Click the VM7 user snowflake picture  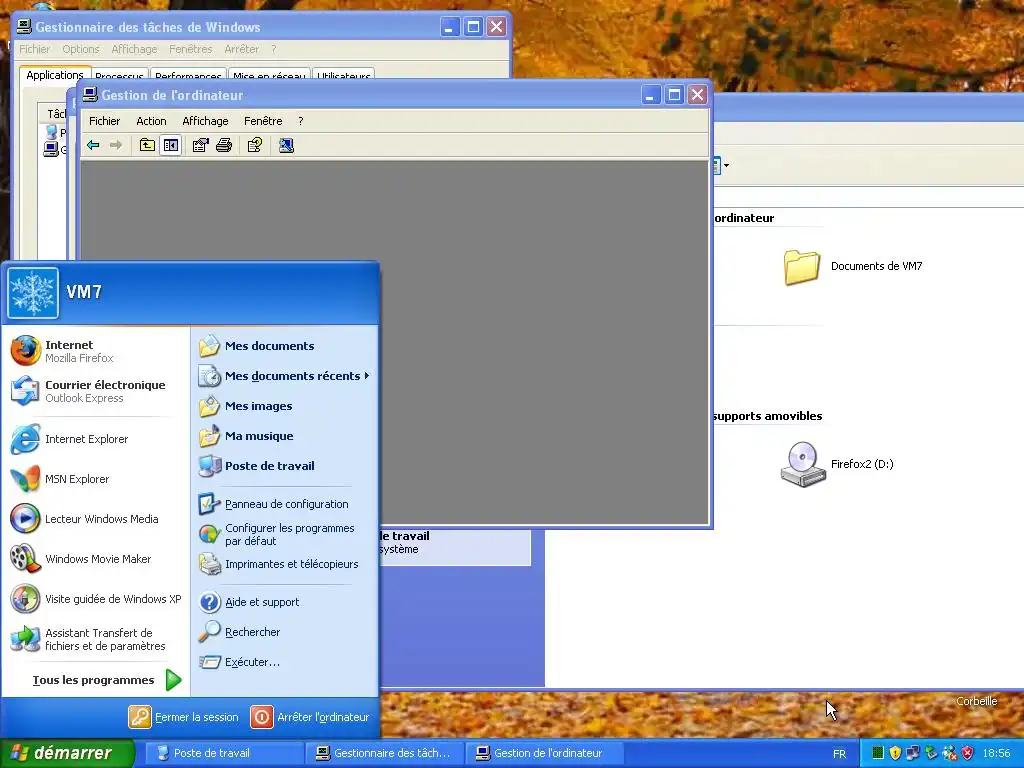pyautogui.click(x=33, y=293)
